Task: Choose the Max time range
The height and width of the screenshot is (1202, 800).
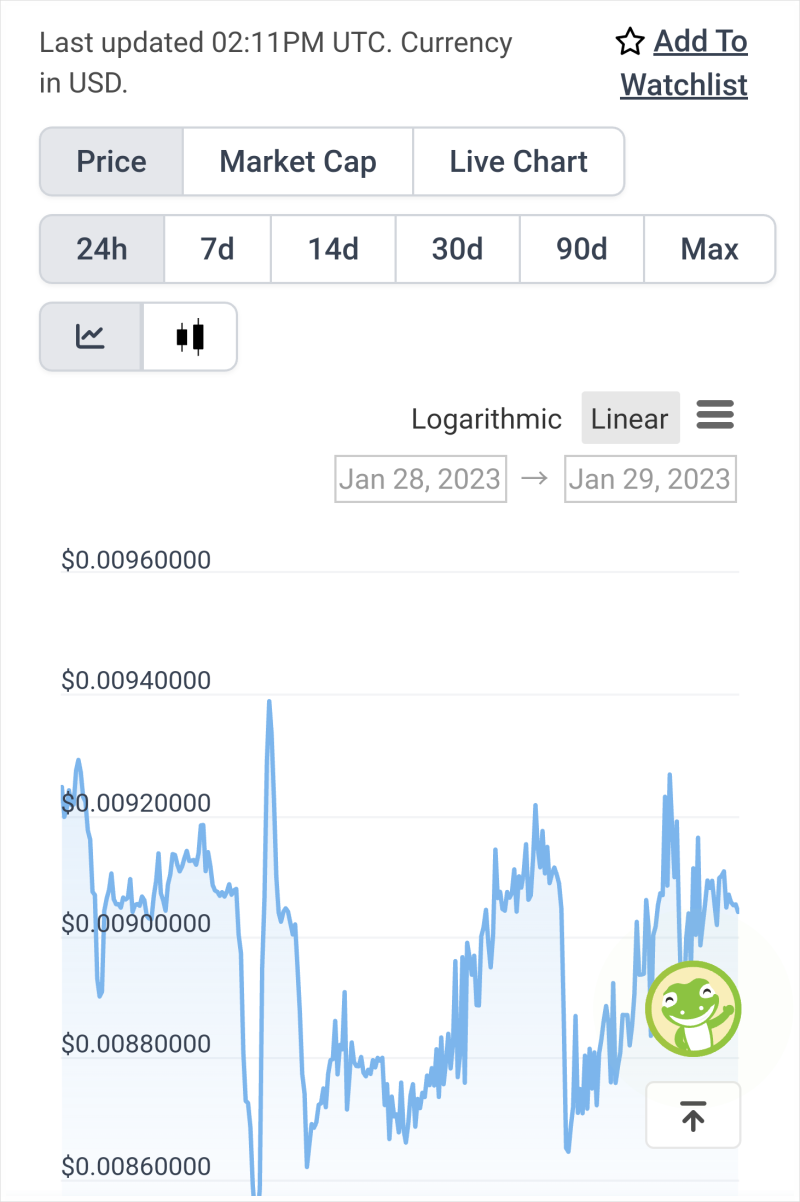Action: pos(710,249)
